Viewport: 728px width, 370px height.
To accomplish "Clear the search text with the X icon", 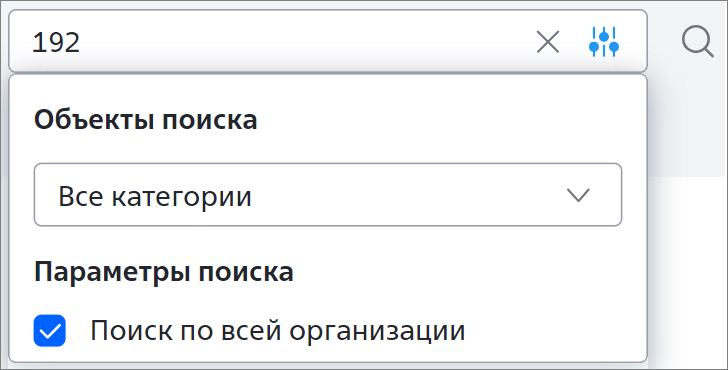I will pyautogui.click(x=548, y=42).
